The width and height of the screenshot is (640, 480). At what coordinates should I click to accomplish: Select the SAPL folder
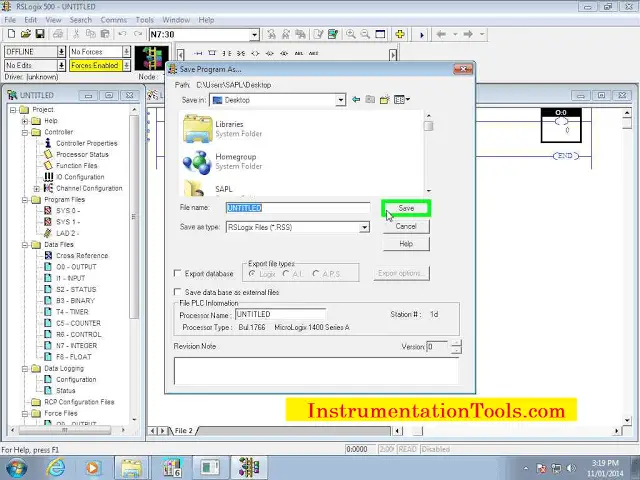[x=208, y=189]
